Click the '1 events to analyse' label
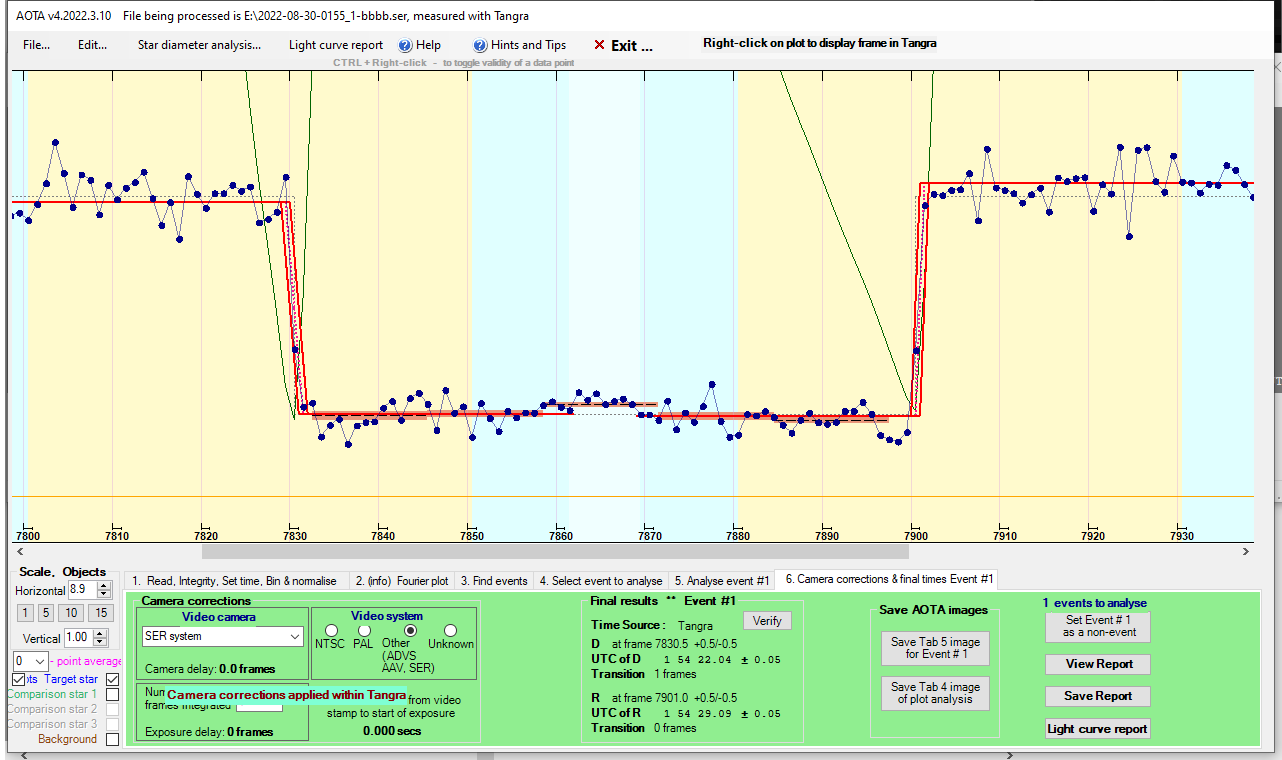 [1095, 603]
